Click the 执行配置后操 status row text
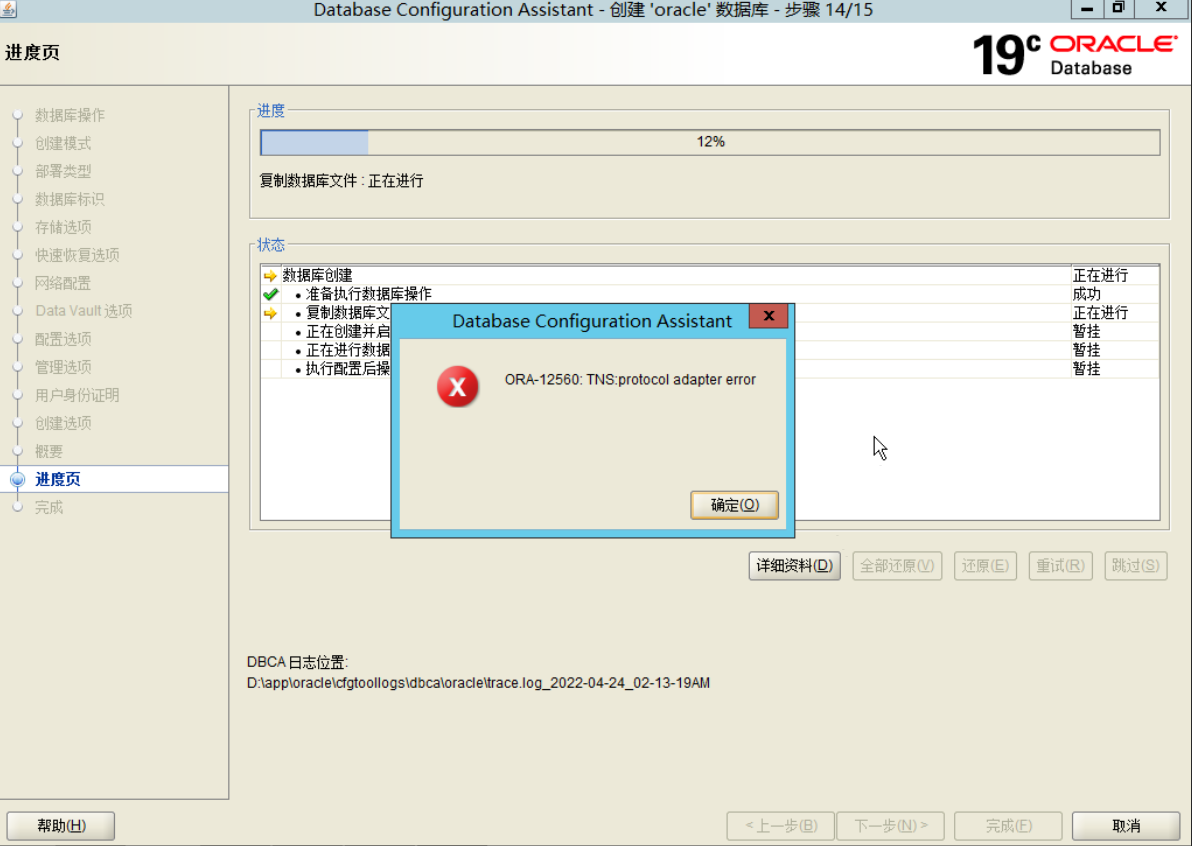This screenshot has height=846, width=1192. (x=347, y=369)
